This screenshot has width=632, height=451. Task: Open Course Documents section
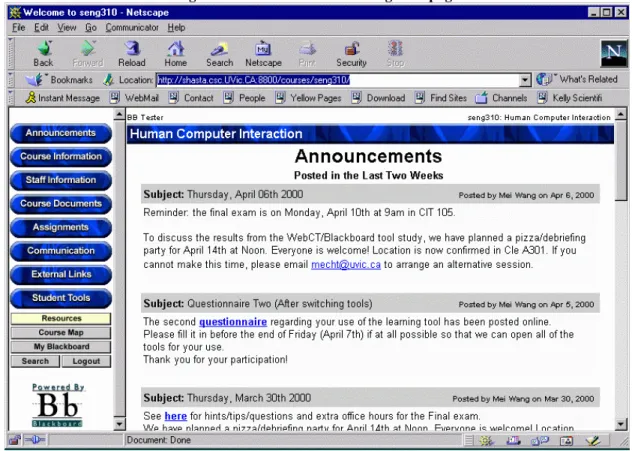tap(61, 204)
